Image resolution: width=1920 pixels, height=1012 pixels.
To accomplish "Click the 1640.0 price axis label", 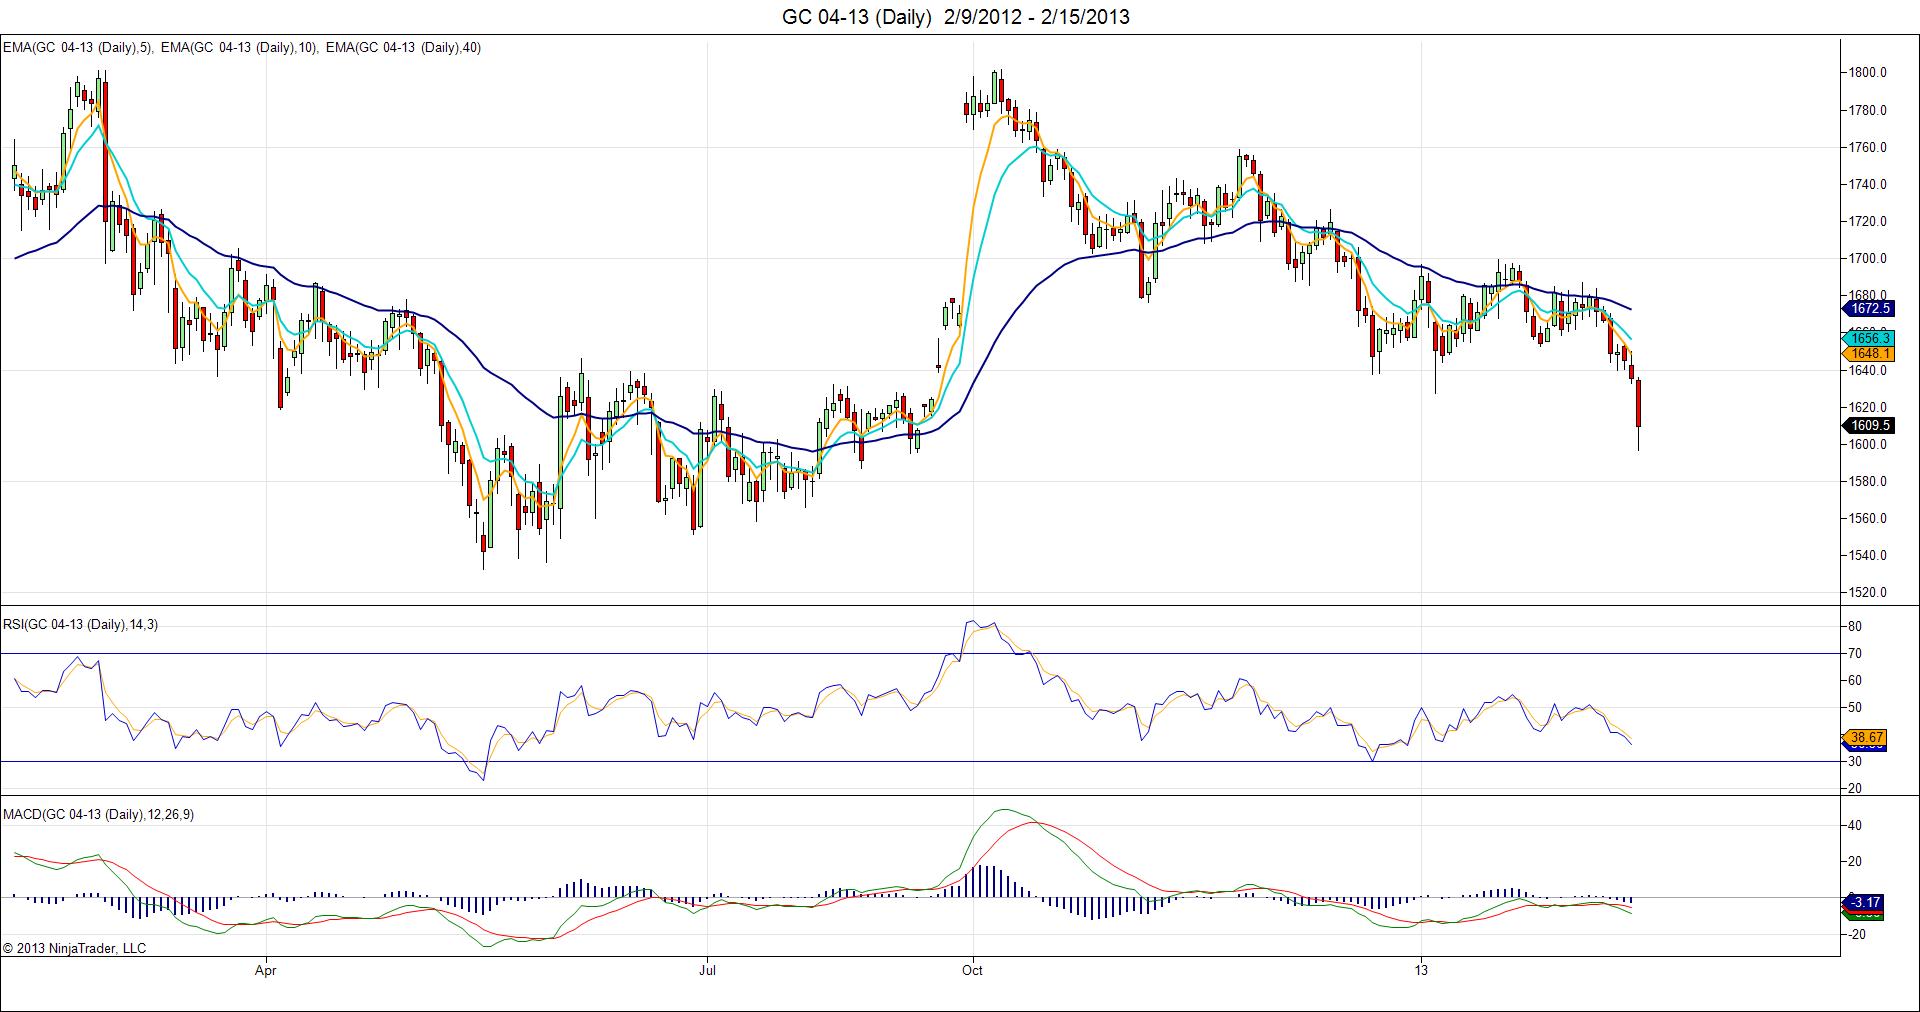I will 1868,370.
